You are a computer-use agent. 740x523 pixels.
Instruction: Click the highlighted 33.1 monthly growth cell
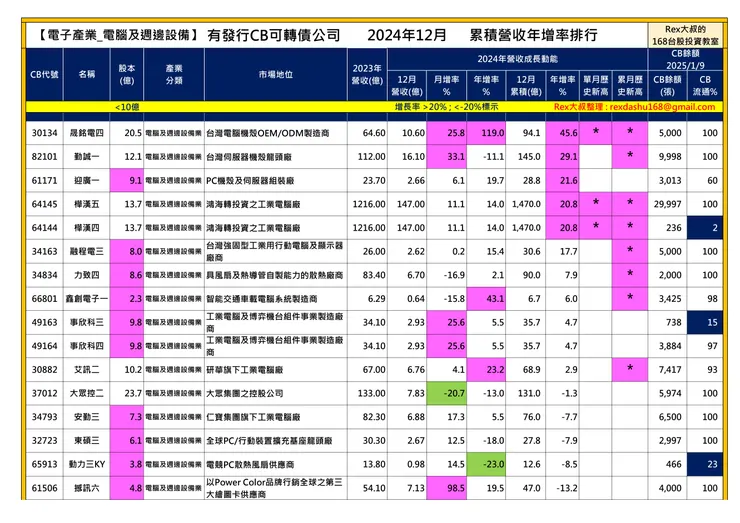[x=446, y=157]
